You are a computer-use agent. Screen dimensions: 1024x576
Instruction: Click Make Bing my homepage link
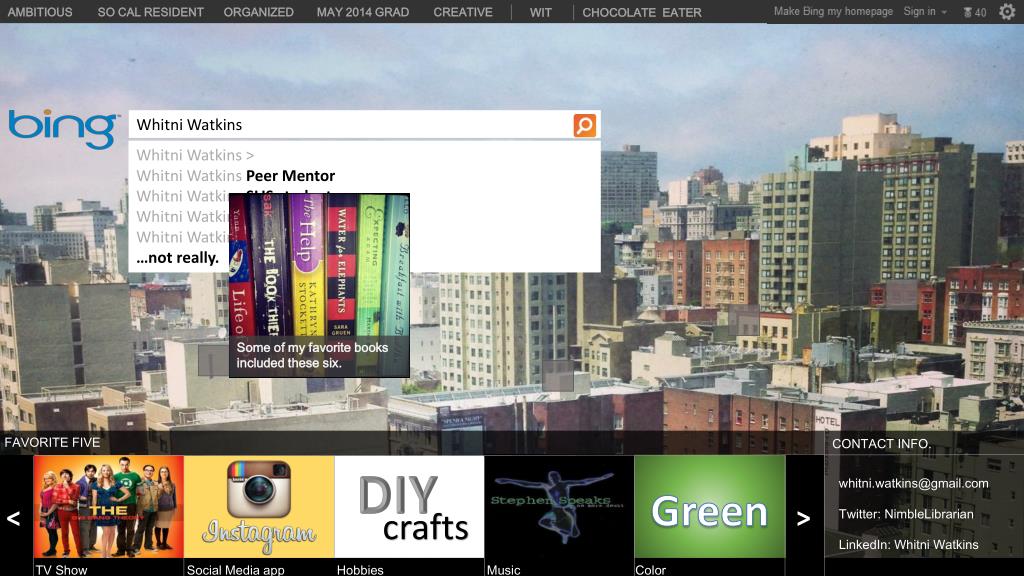point(833,11)
